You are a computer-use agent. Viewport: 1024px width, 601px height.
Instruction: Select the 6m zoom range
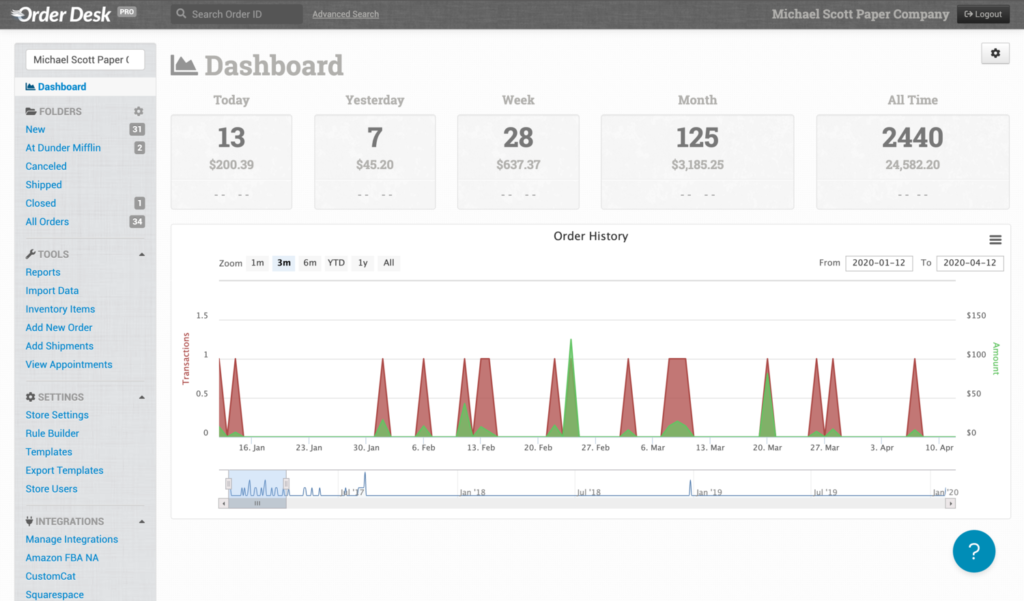click(310, 263)
